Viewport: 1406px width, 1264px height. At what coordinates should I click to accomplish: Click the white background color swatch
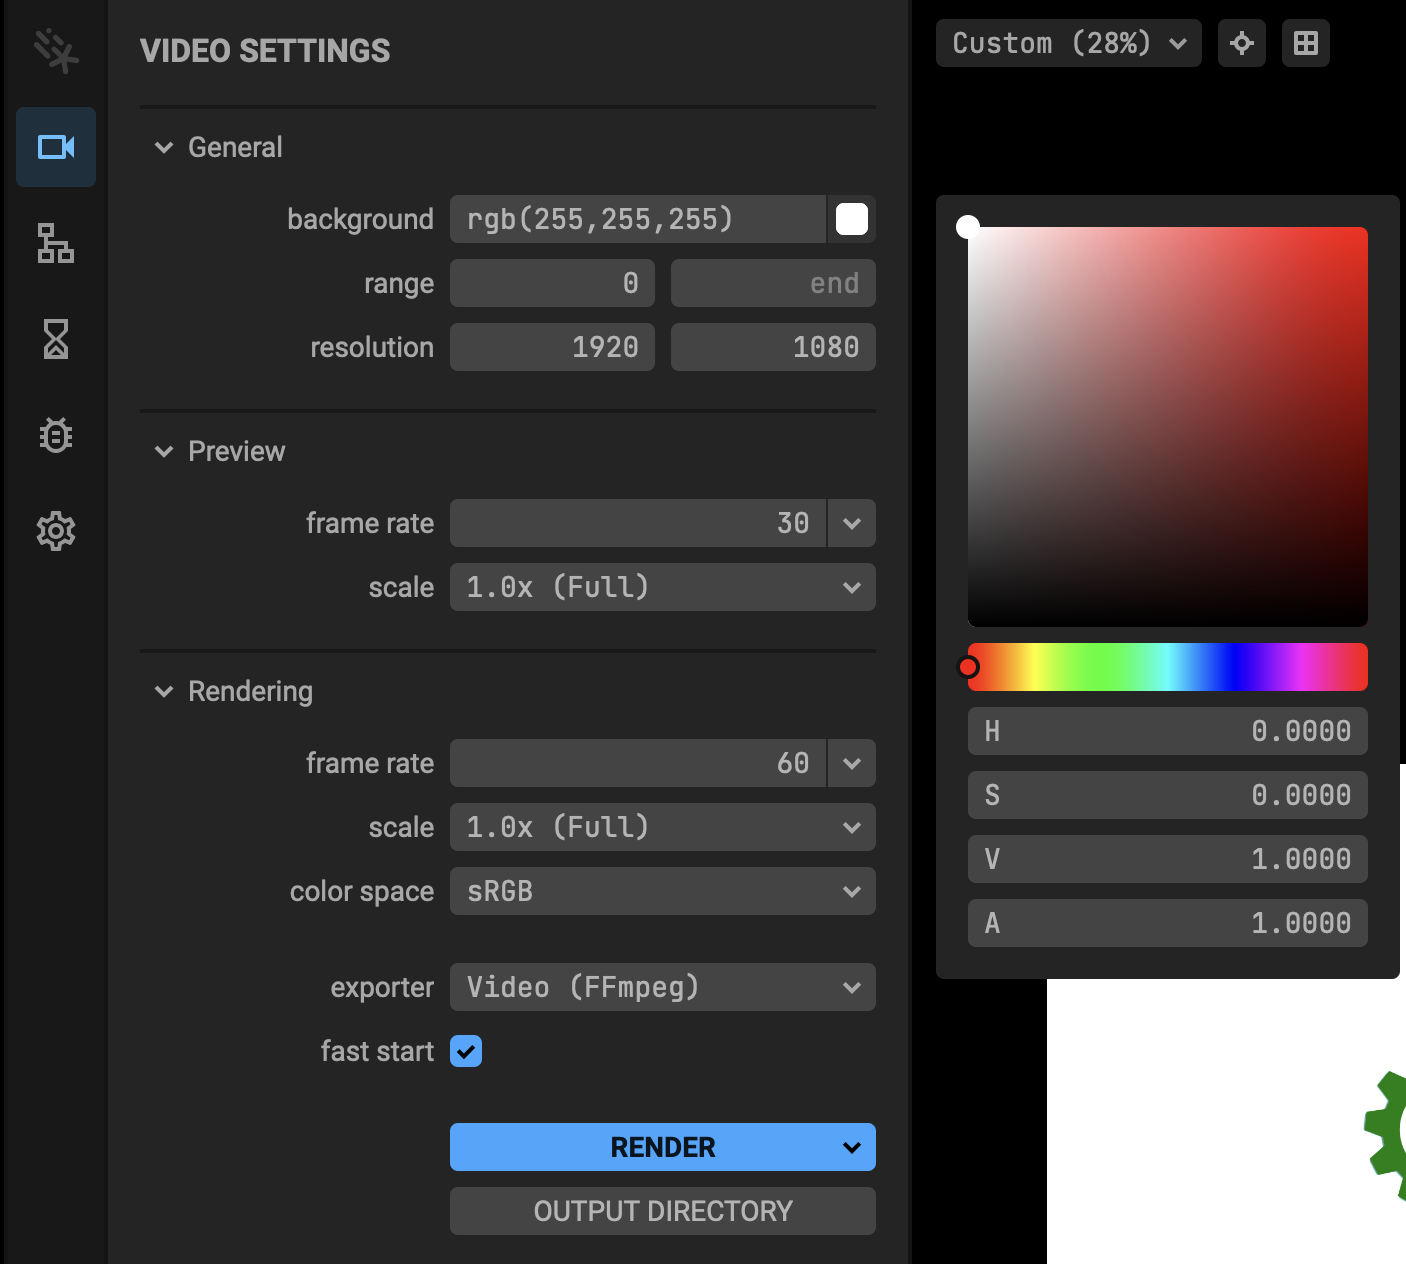[x=852, y=219]
